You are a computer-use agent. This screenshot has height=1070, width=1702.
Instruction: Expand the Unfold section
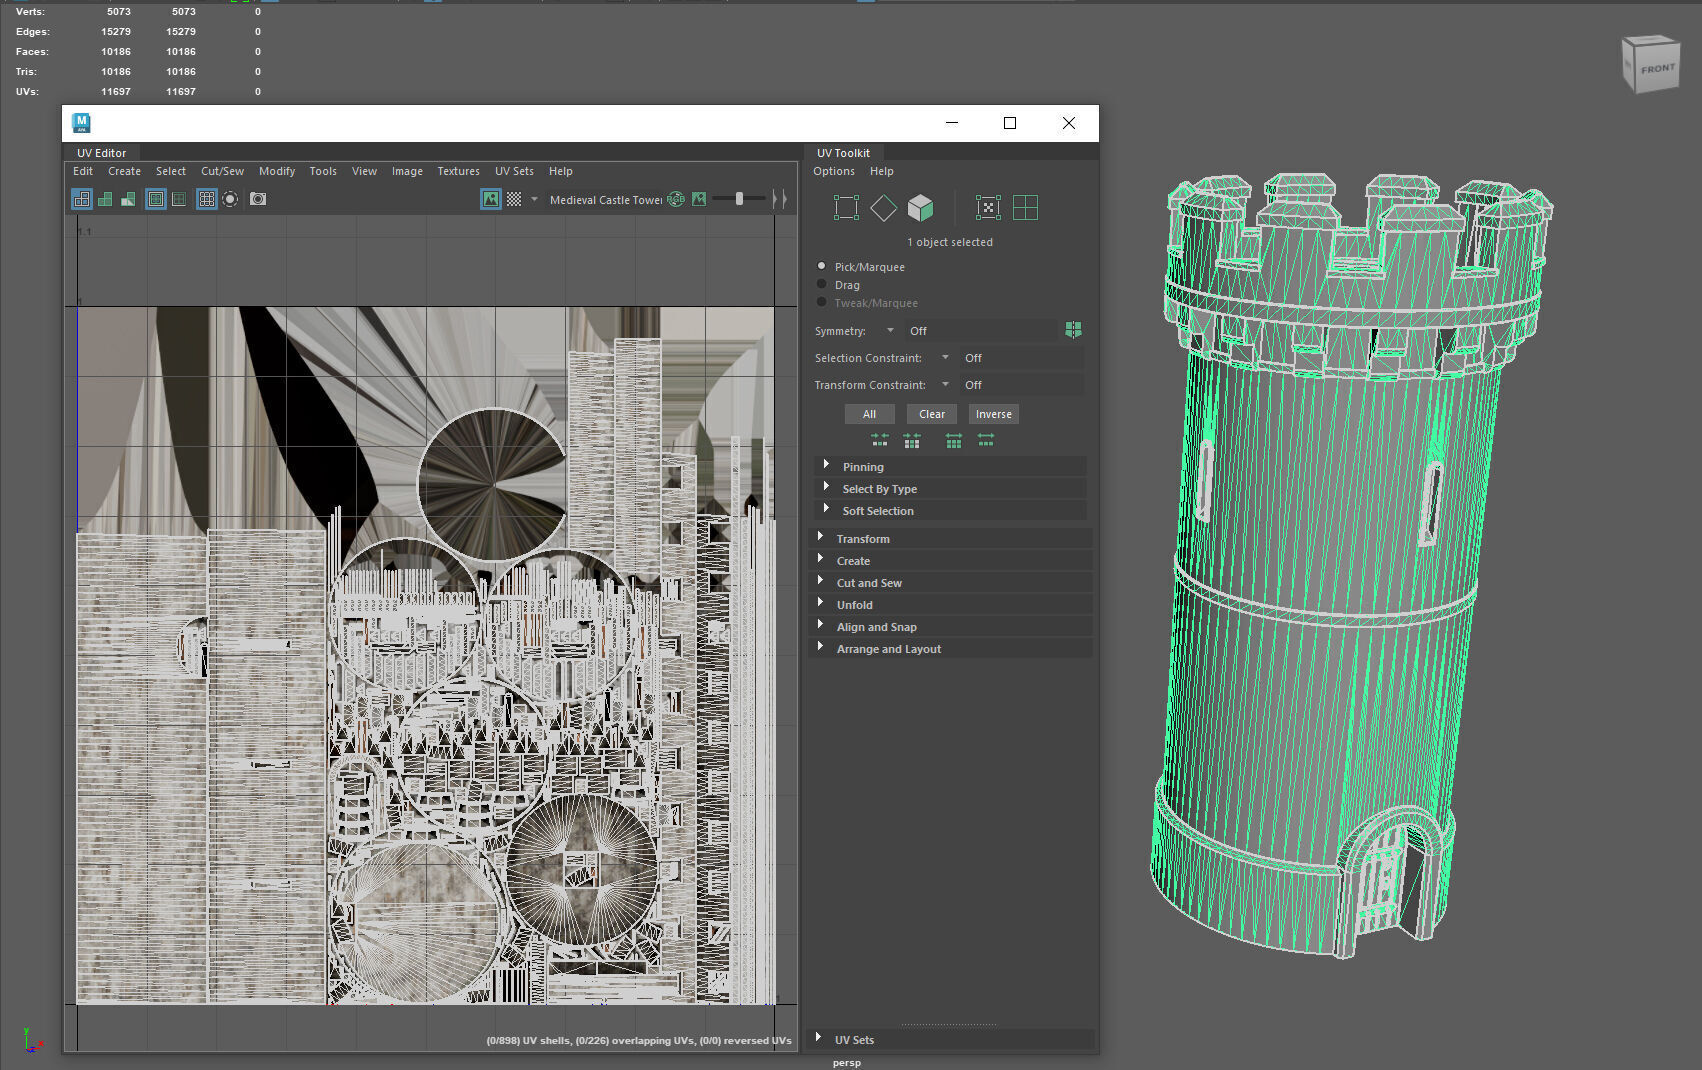[951, 604]
